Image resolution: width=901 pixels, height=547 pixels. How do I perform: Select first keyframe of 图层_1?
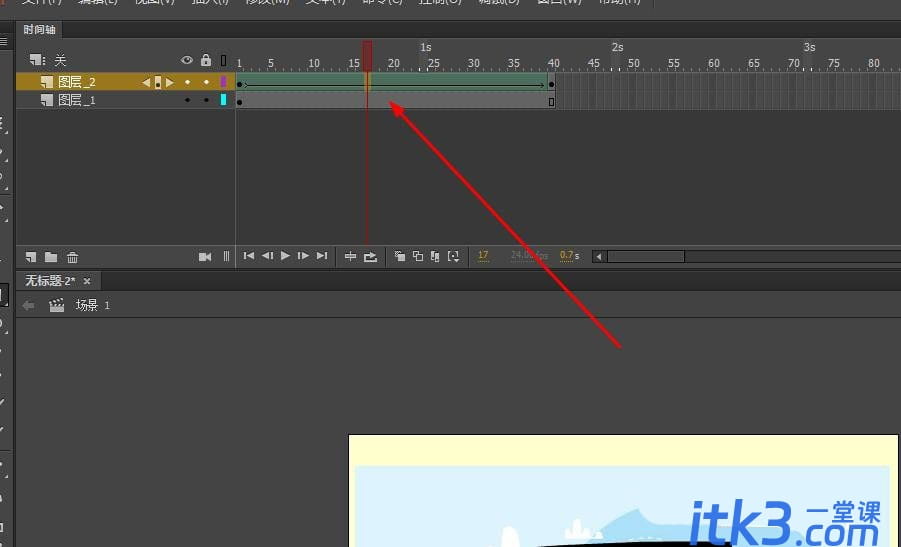(240, 103)
